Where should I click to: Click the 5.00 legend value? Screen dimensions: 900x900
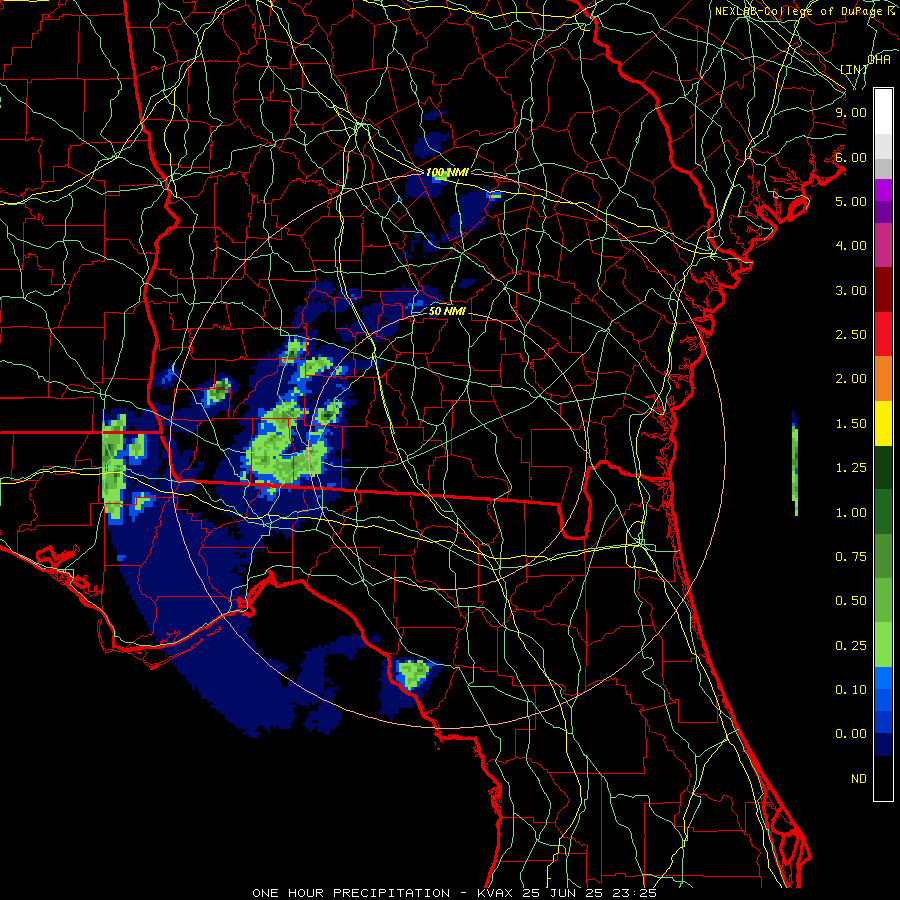coord(851,201)
